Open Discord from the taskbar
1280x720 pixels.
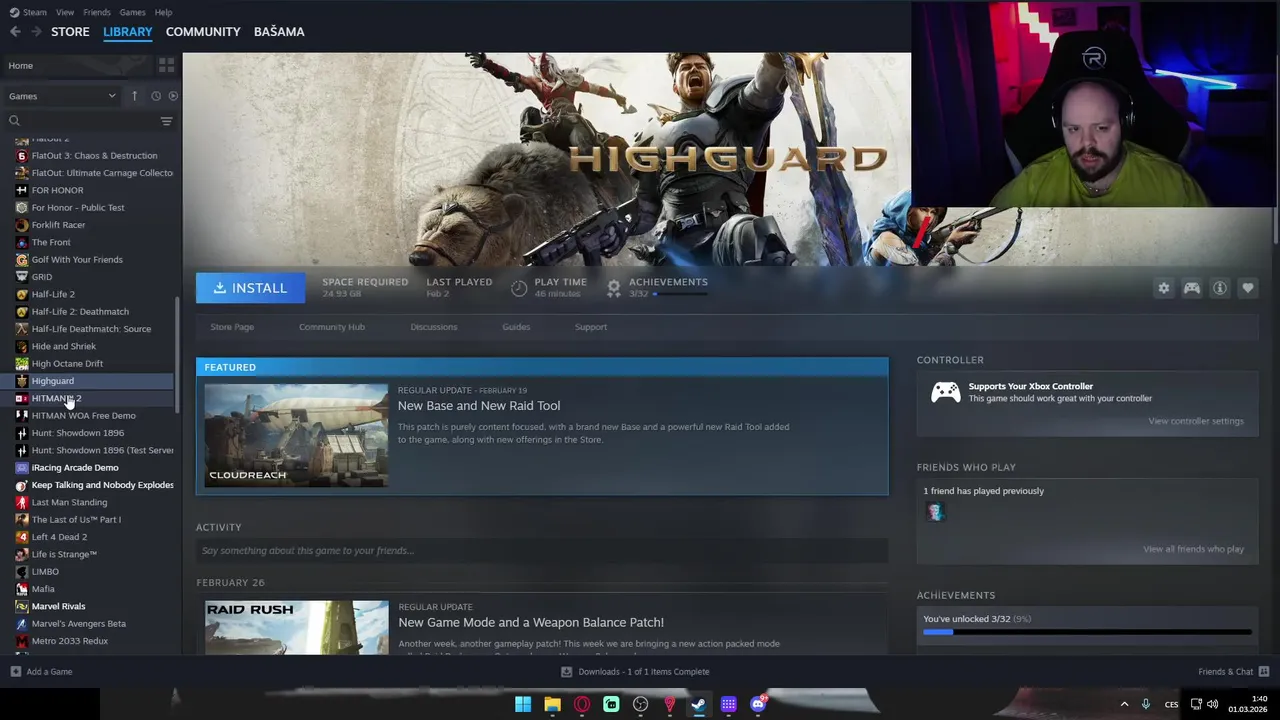pyautogui.click(x=758, y=705)
